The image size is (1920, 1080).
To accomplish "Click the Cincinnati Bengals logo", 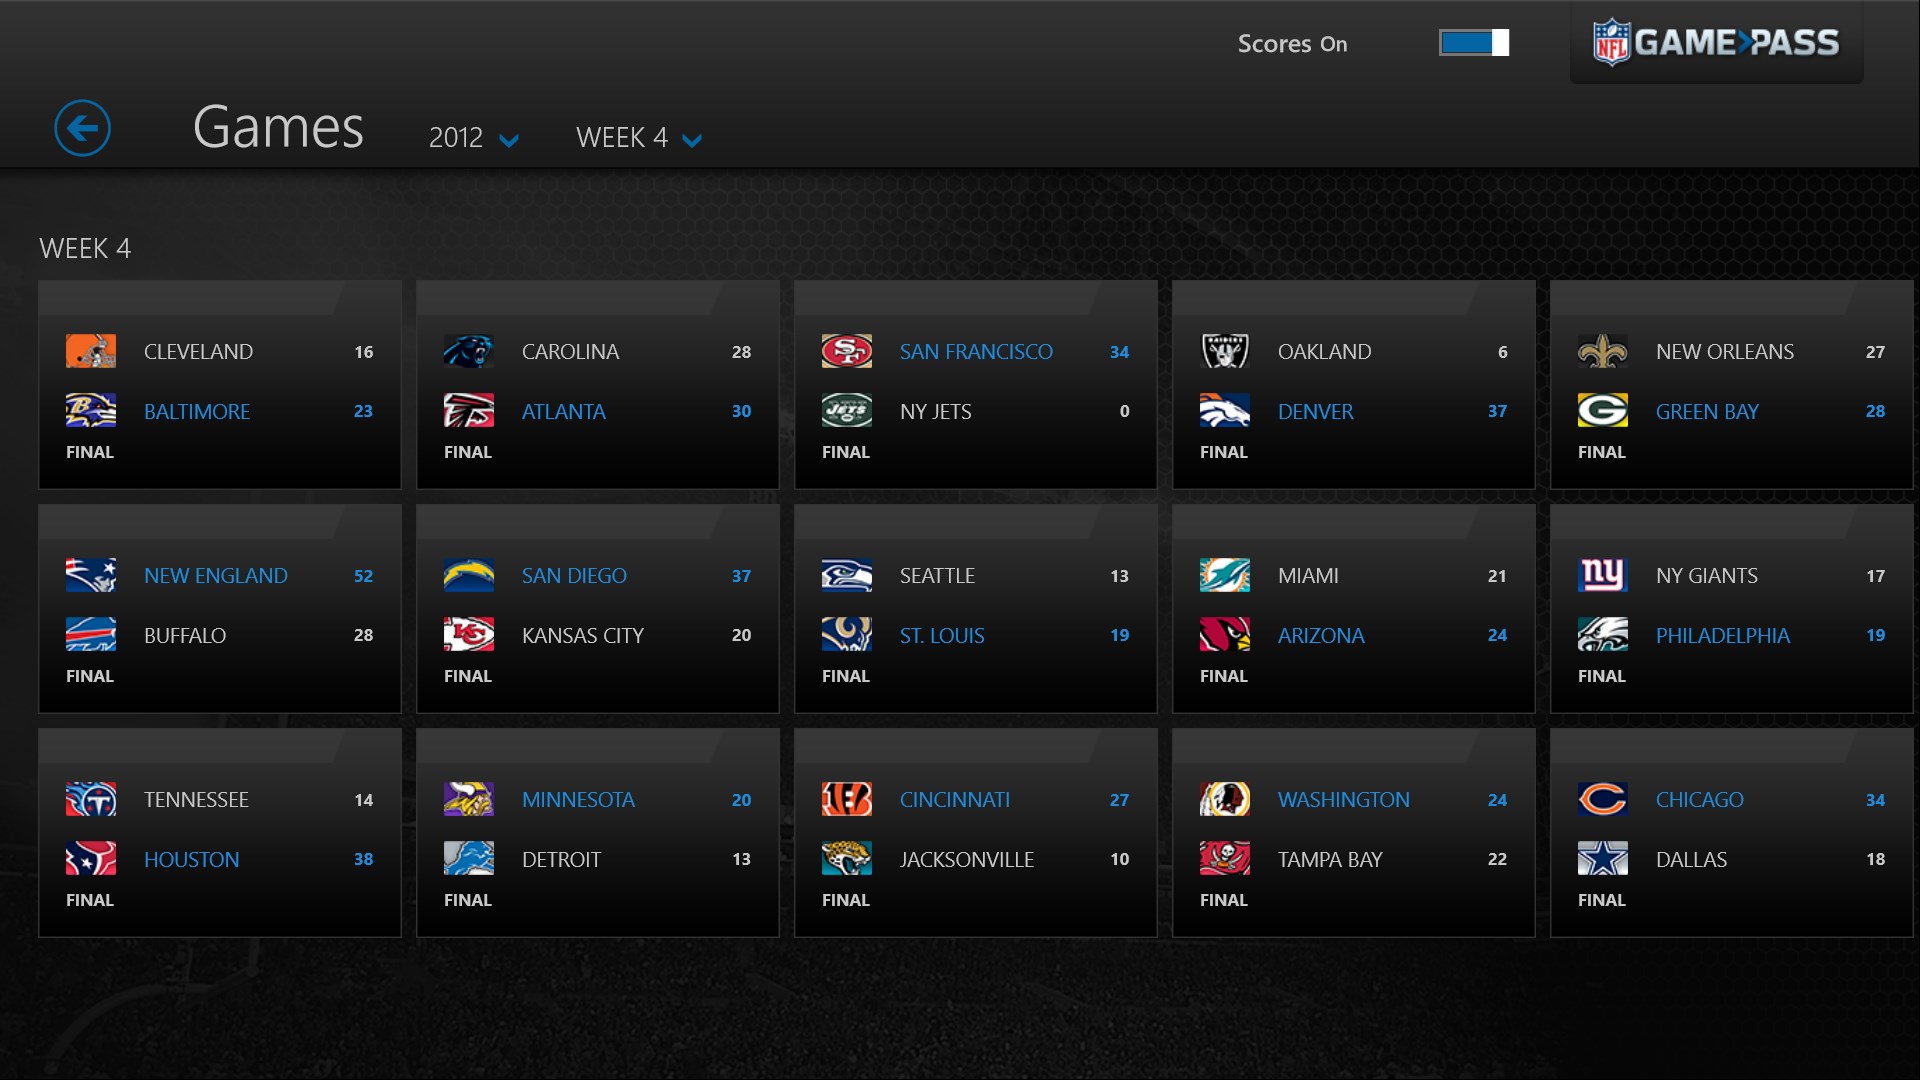I will (846, 799).
